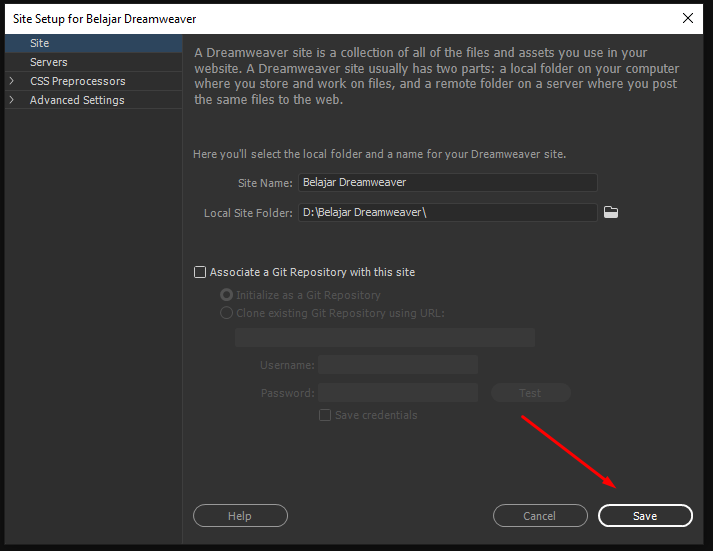Click the Cancel button
Image resolution: width=713 pixels, height=551 pixels.
(x=540, y=516)
